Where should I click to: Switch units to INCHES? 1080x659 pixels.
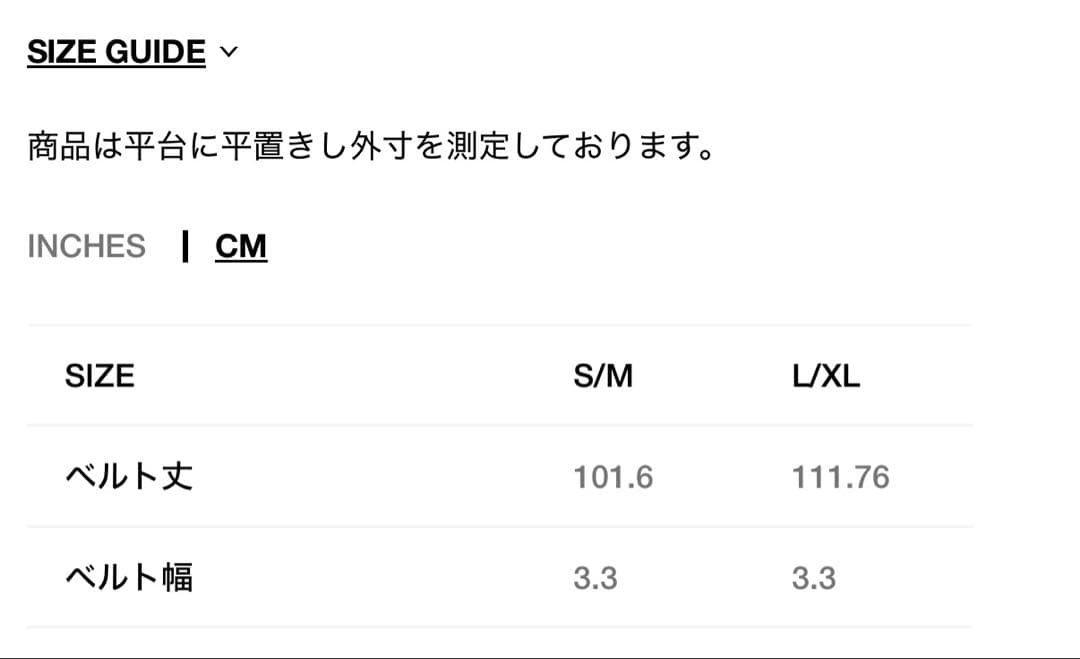click(86, 246)
